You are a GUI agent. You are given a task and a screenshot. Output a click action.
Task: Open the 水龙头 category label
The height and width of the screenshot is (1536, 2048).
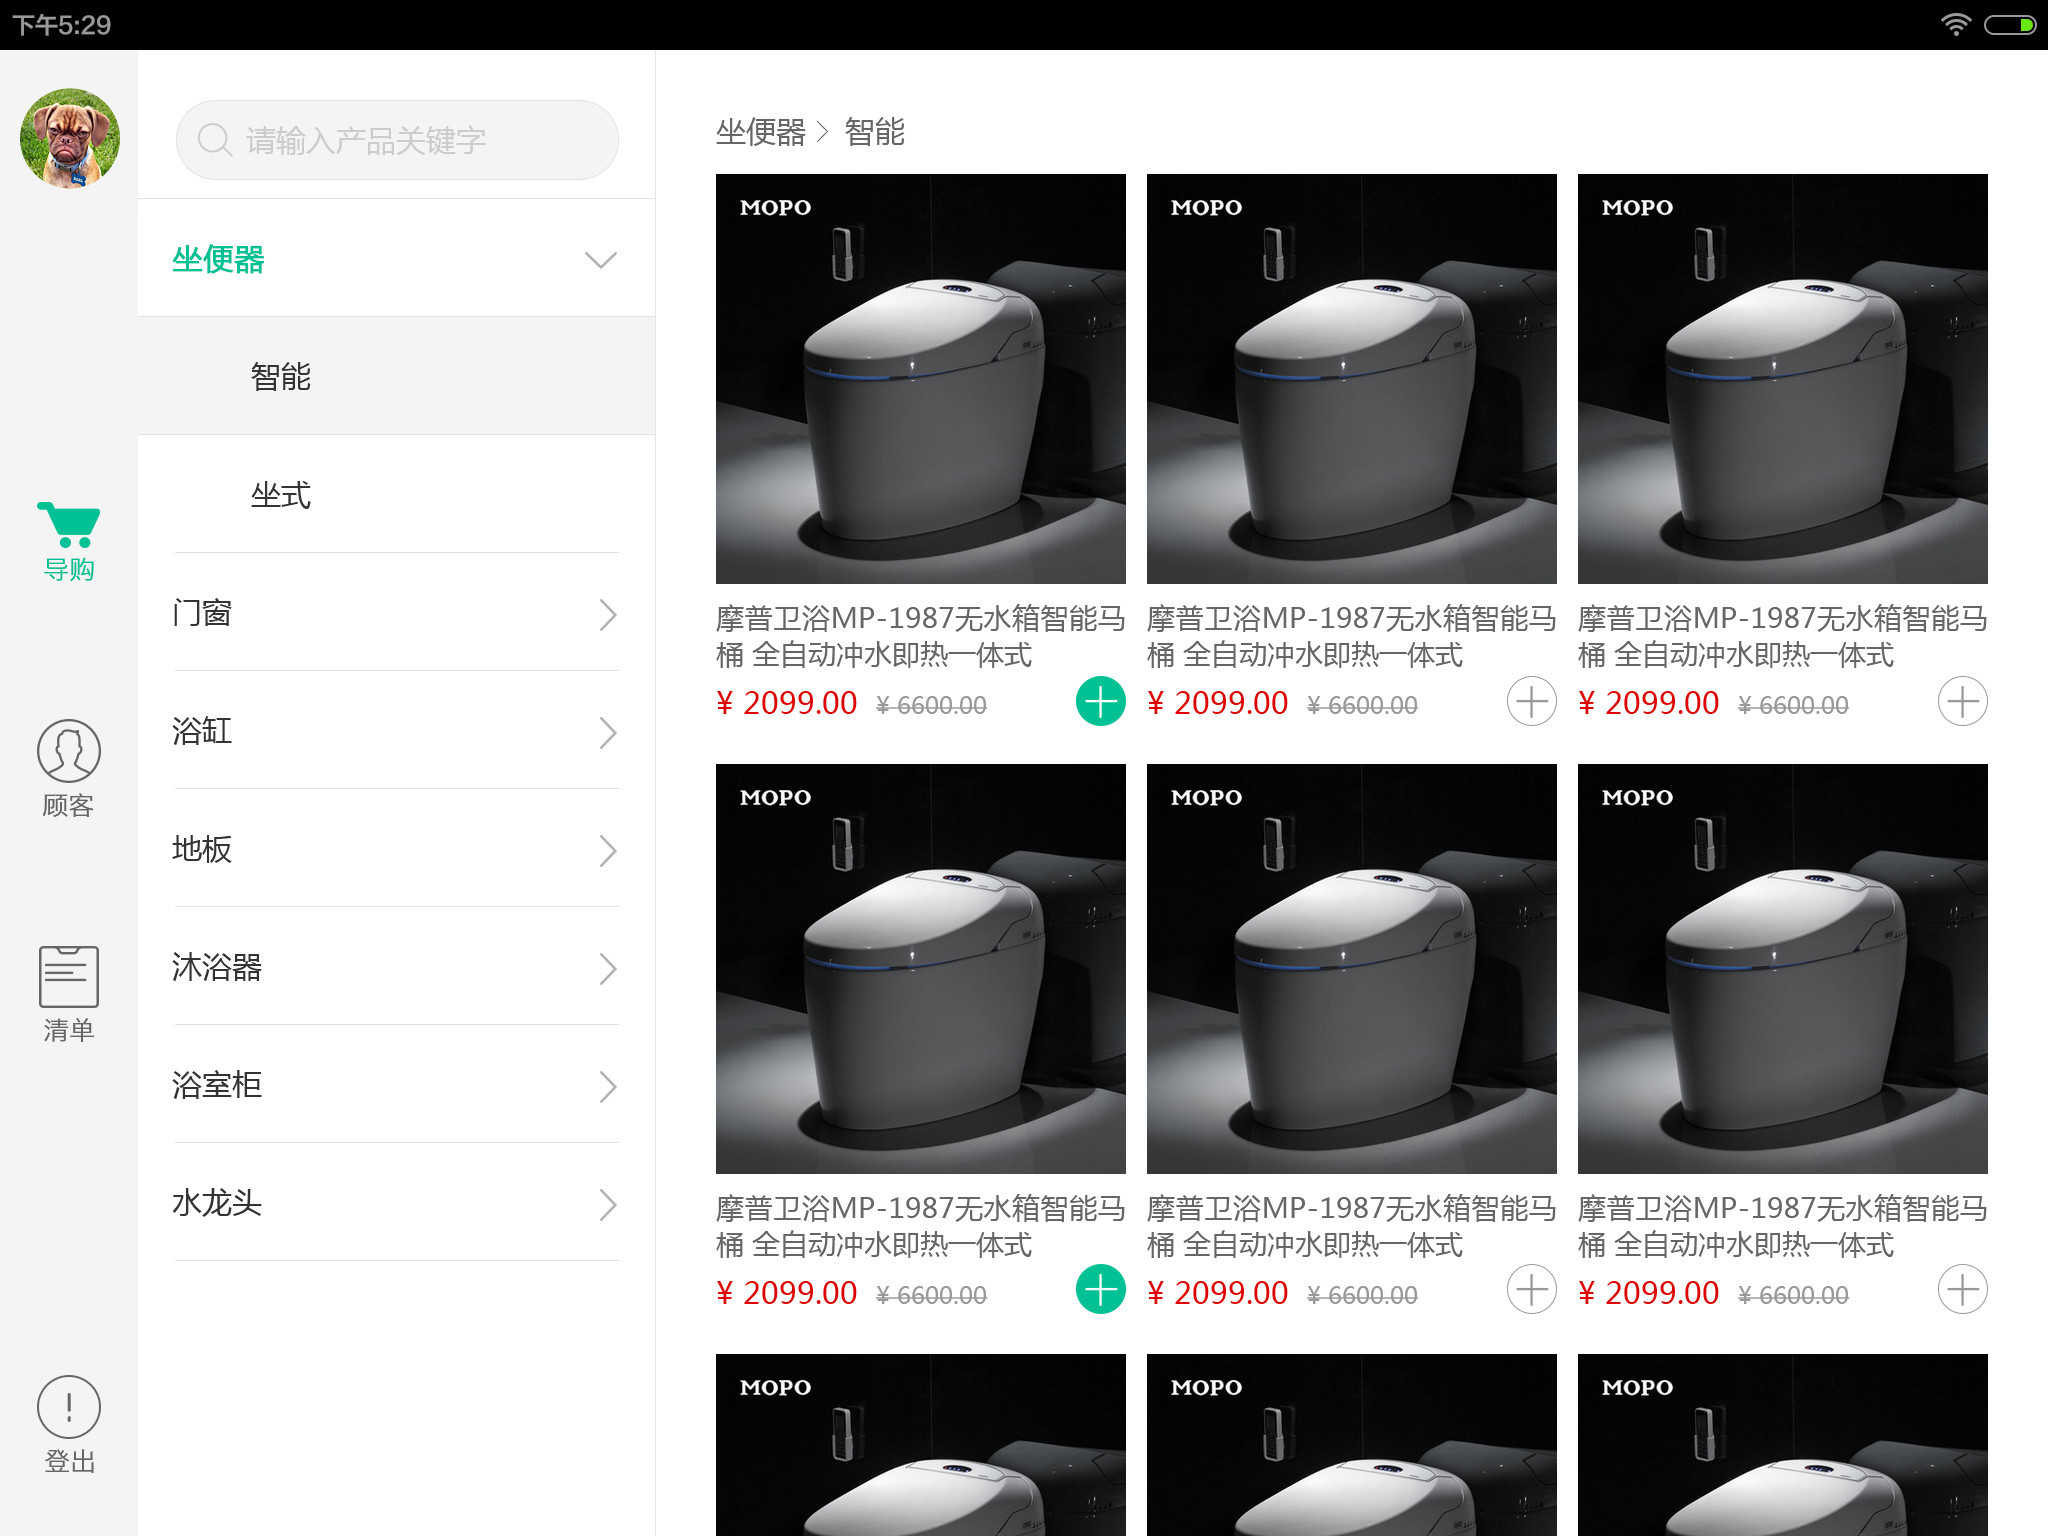click(x=217, y=1203)
